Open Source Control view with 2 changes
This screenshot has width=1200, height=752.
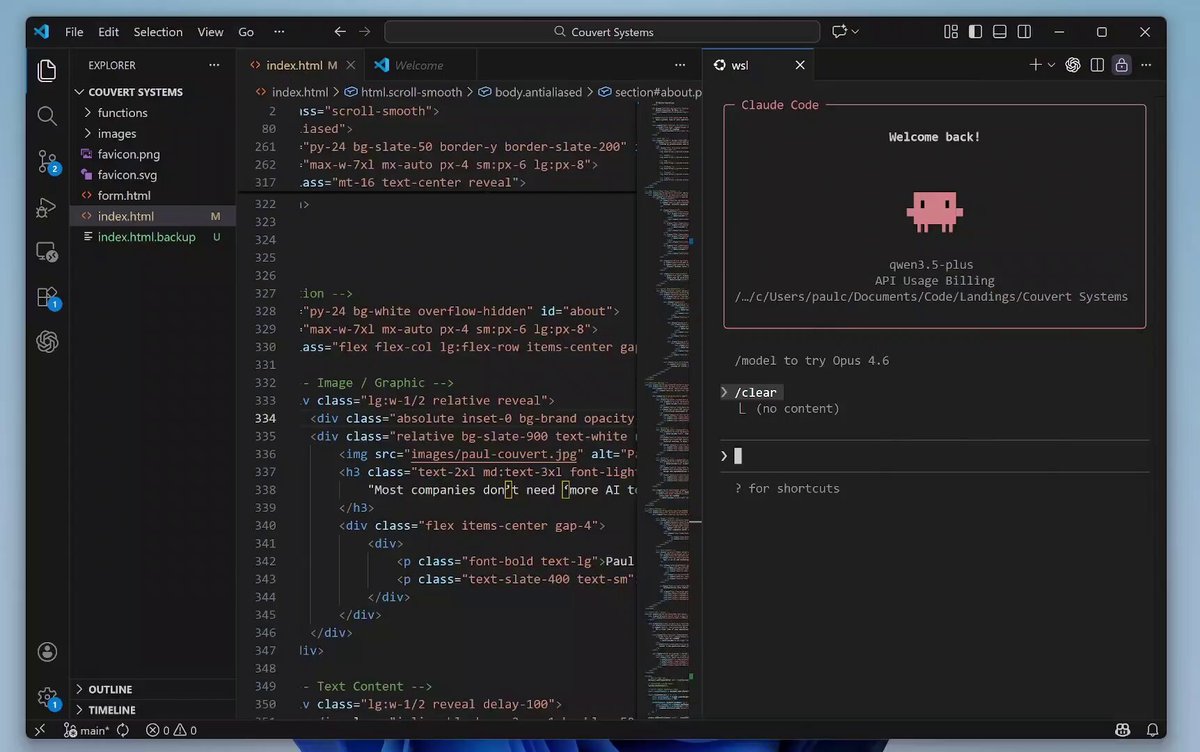[47, 162]
